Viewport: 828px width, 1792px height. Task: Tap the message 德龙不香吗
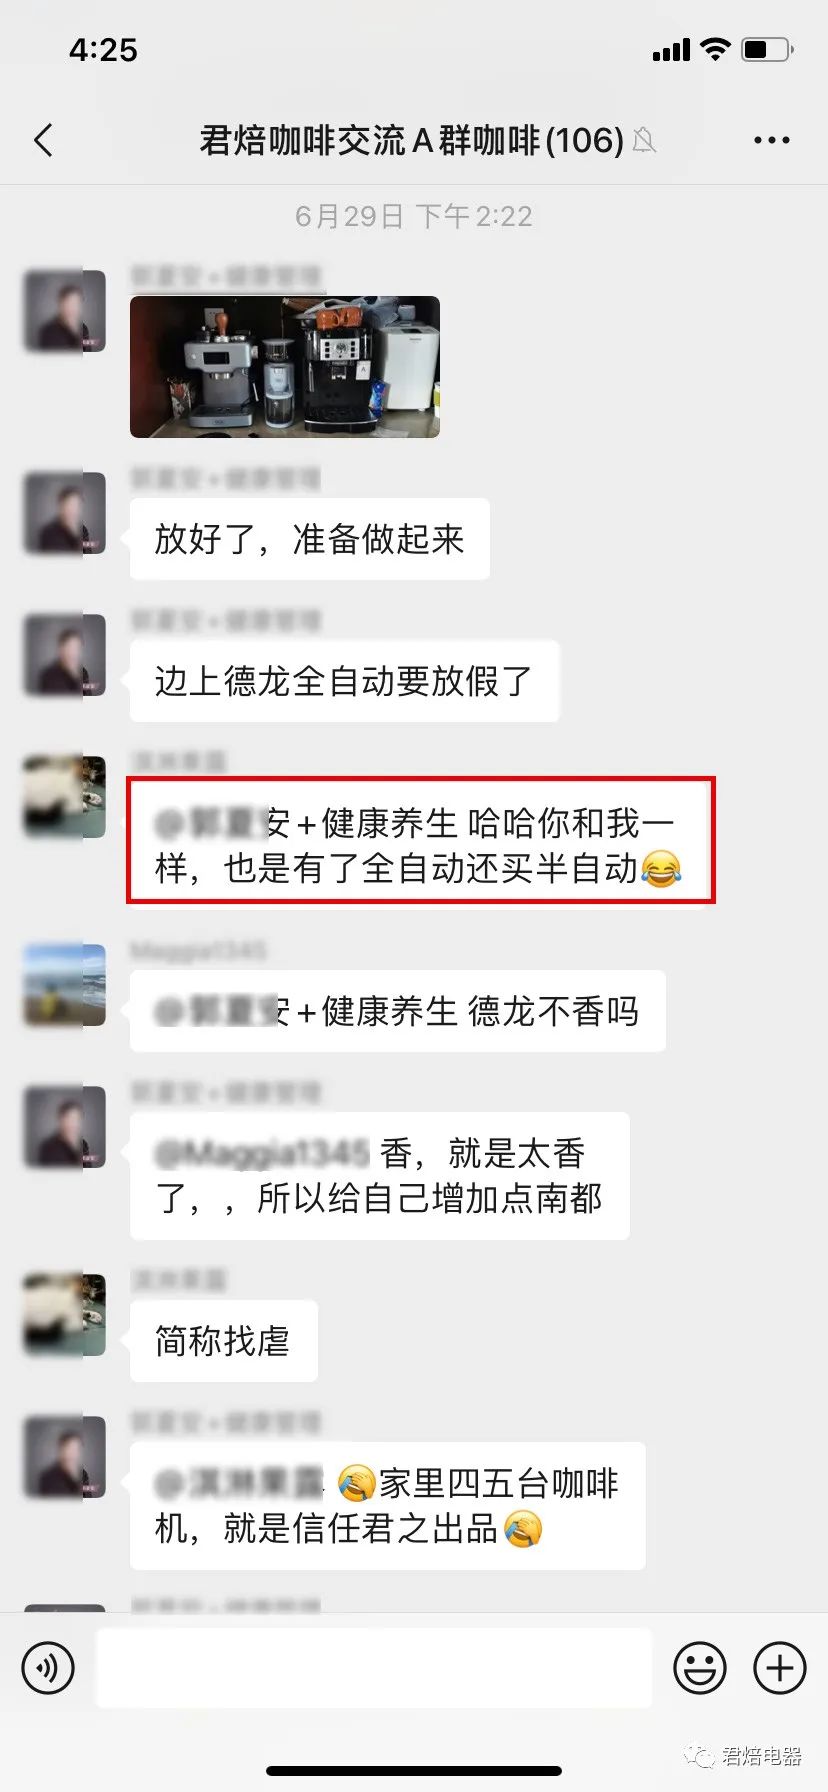click(398, 1011)
